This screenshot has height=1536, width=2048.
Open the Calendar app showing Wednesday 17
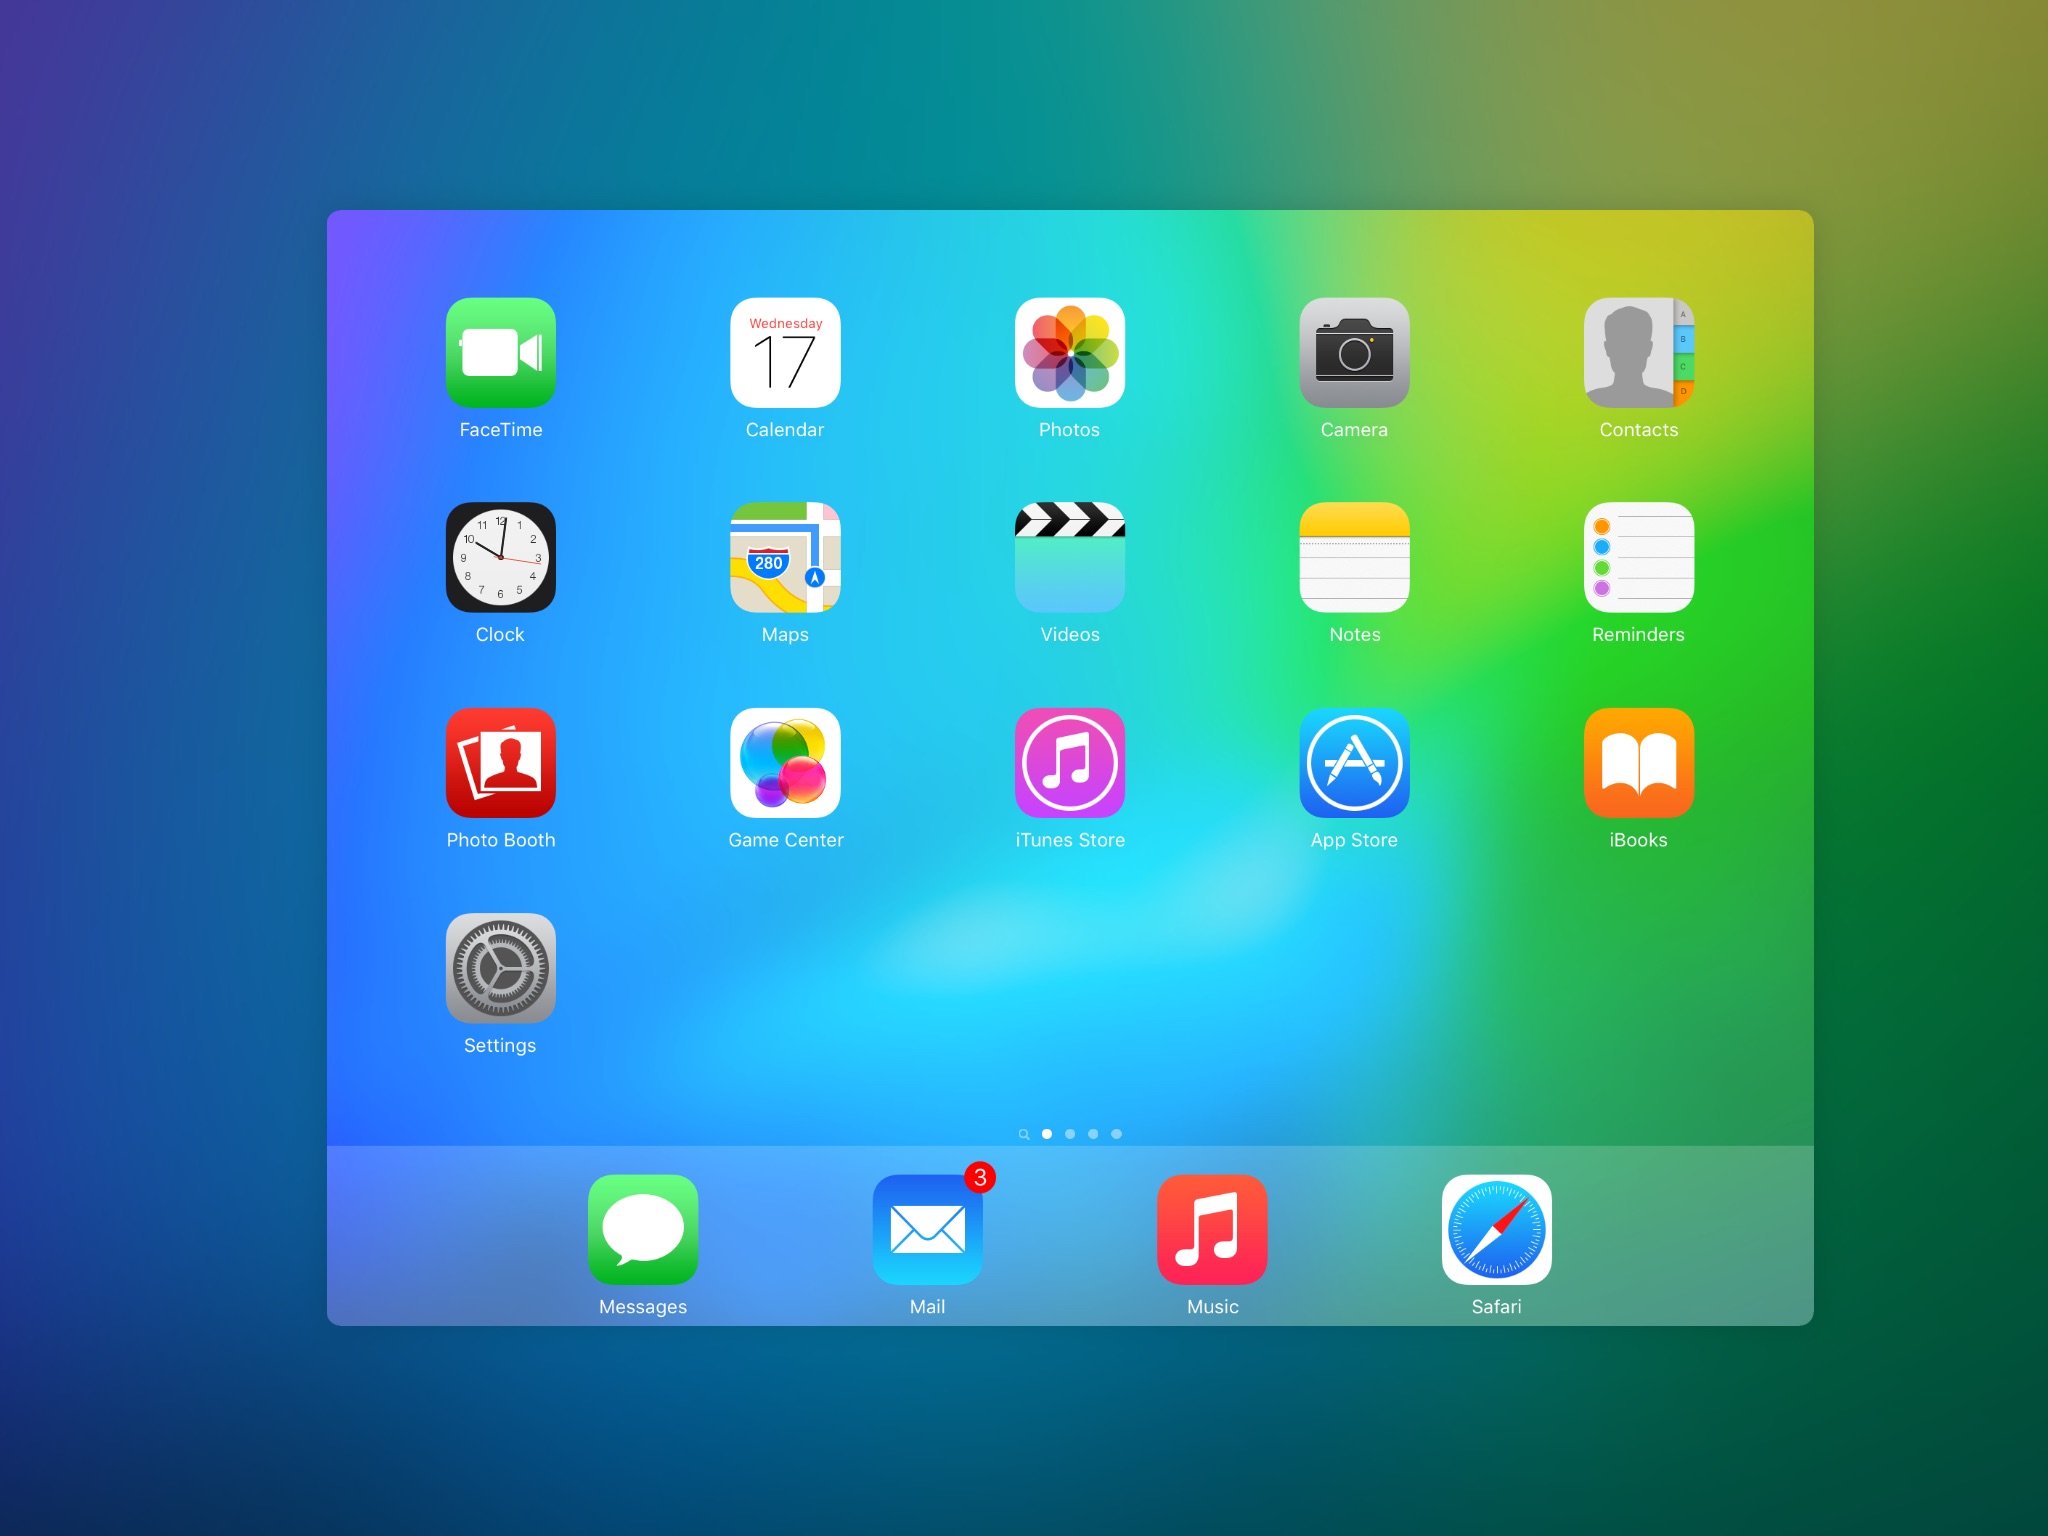tap(785, 353)
